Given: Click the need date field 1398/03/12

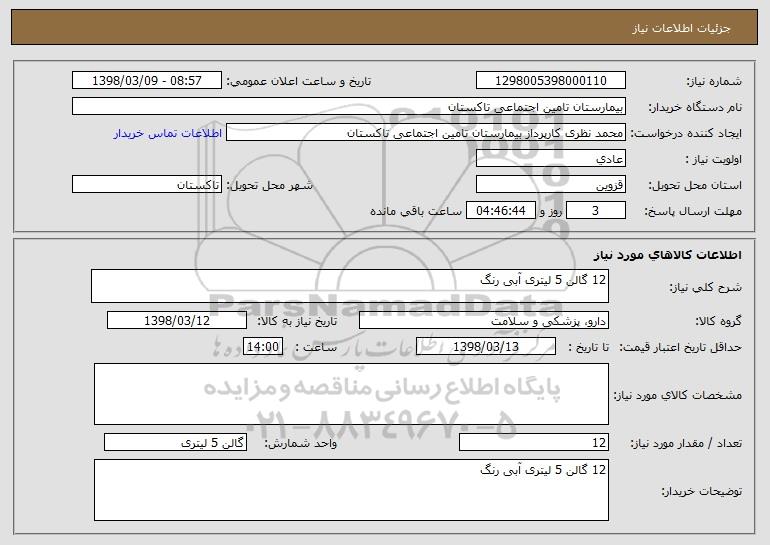Looking at the screenshot, I should point(177,321).
